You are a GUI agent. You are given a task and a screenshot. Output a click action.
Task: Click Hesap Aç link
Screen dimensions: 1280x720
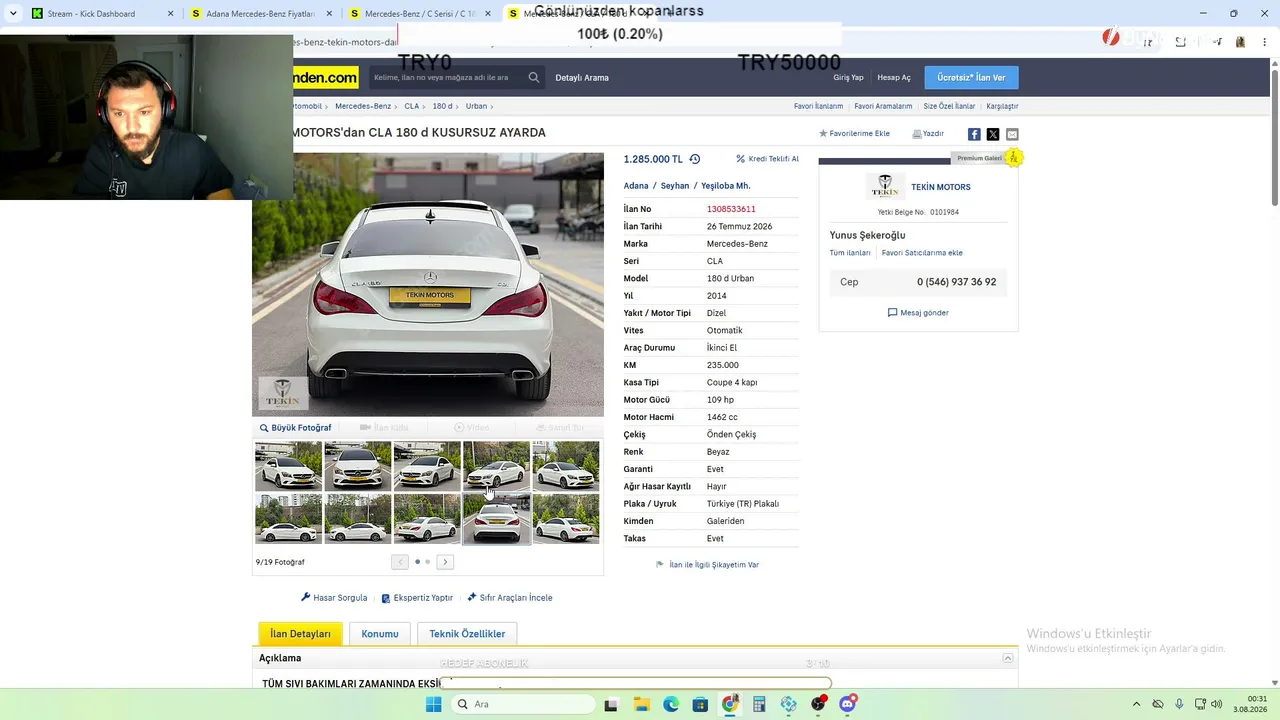894,78
